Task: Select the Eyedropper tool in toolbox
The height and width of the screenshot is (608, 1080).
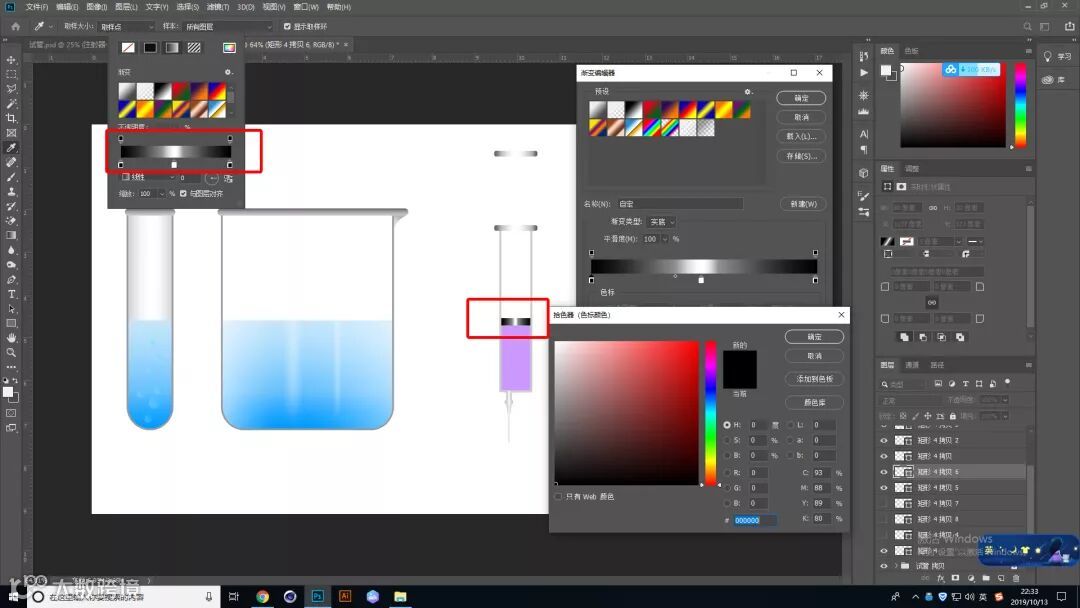Action: (x=11, y=147)
